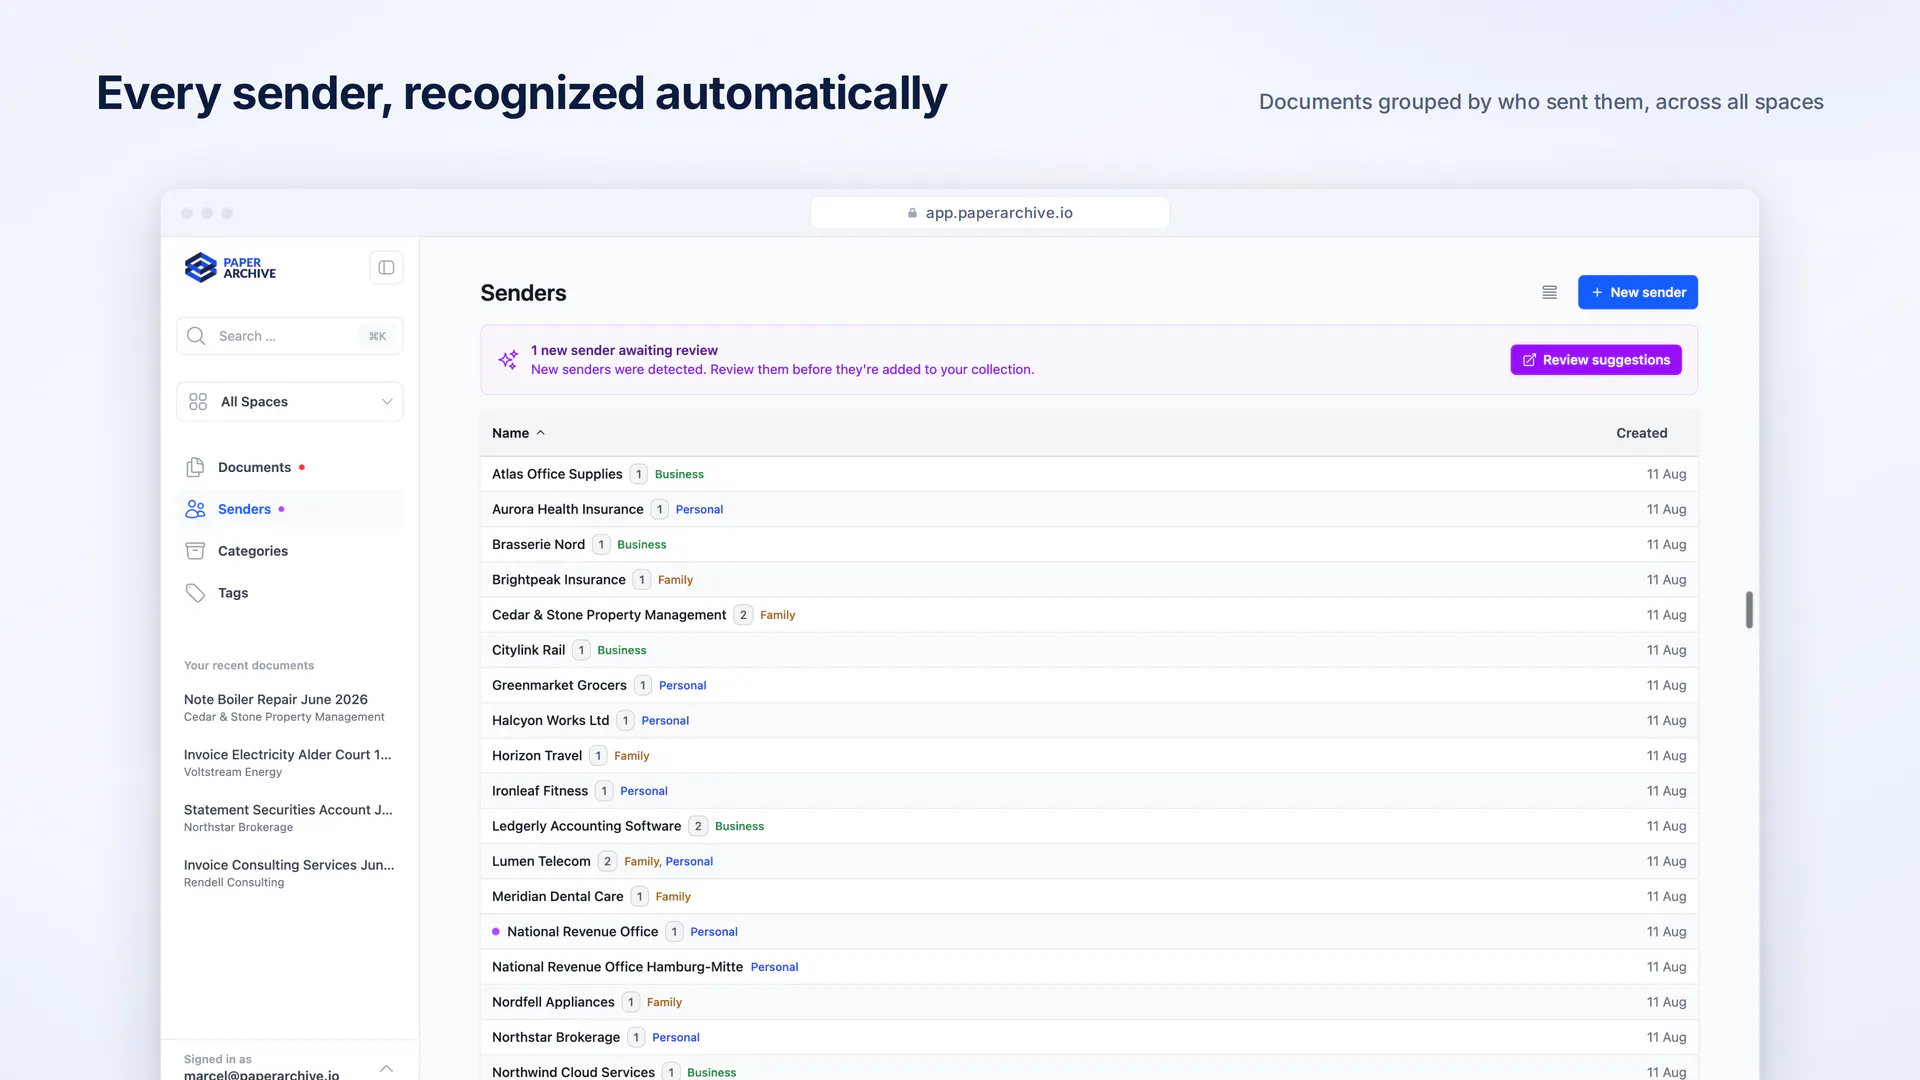Click count badge next to Cedar & Stone Property Management

click(x=743, y=615)
